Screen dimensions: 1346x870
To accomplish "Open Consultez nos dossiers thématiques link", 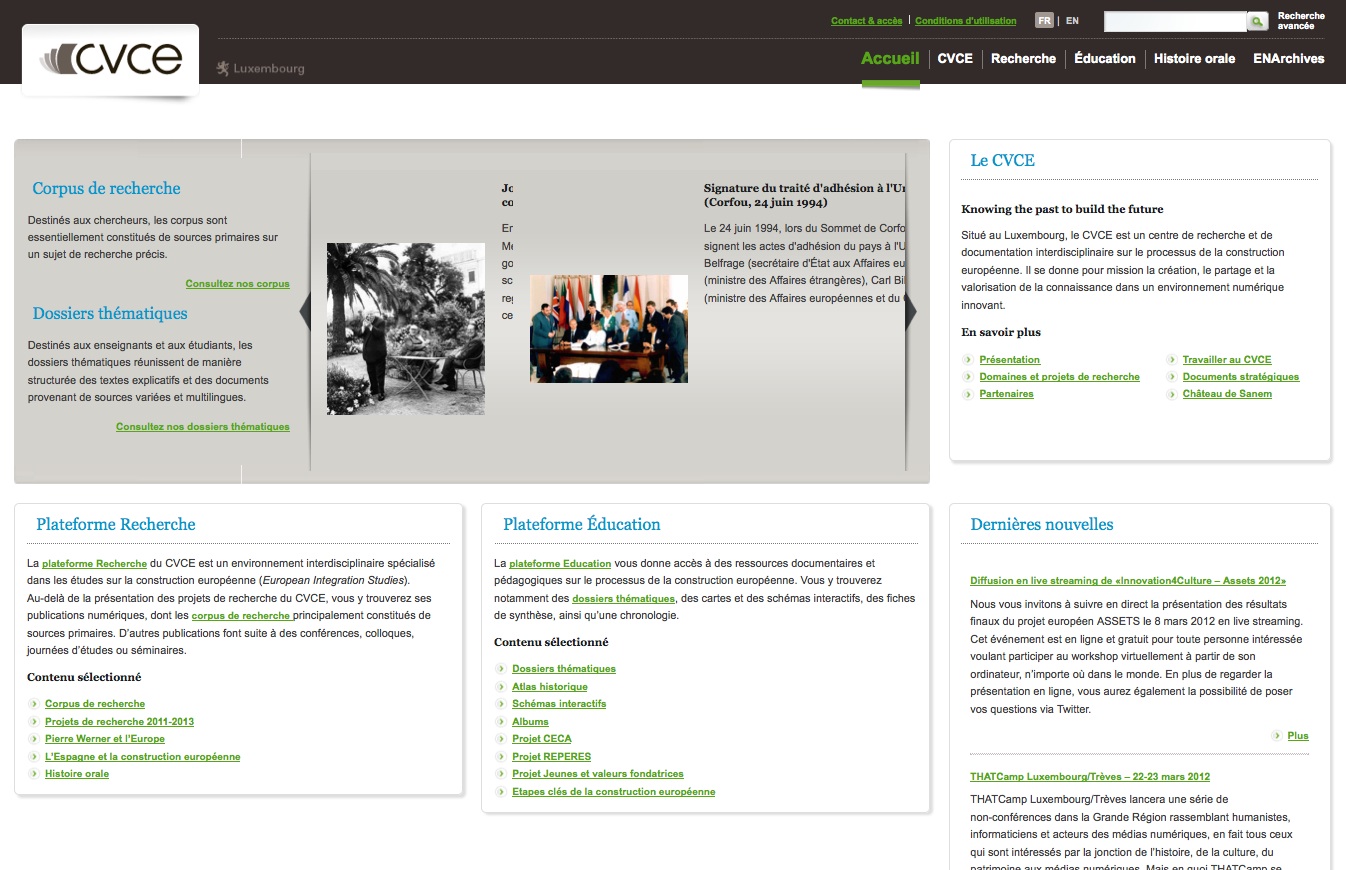I will [202, 427].
